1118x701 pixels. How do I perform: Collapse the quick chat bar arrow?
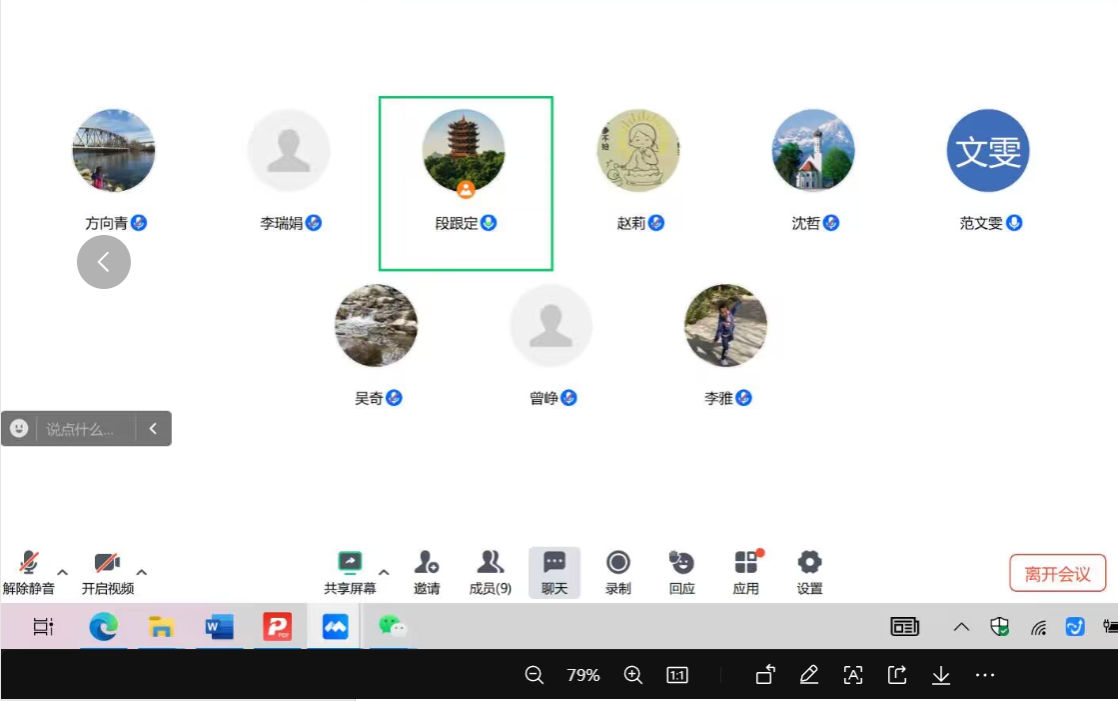[x=153, y=429]
